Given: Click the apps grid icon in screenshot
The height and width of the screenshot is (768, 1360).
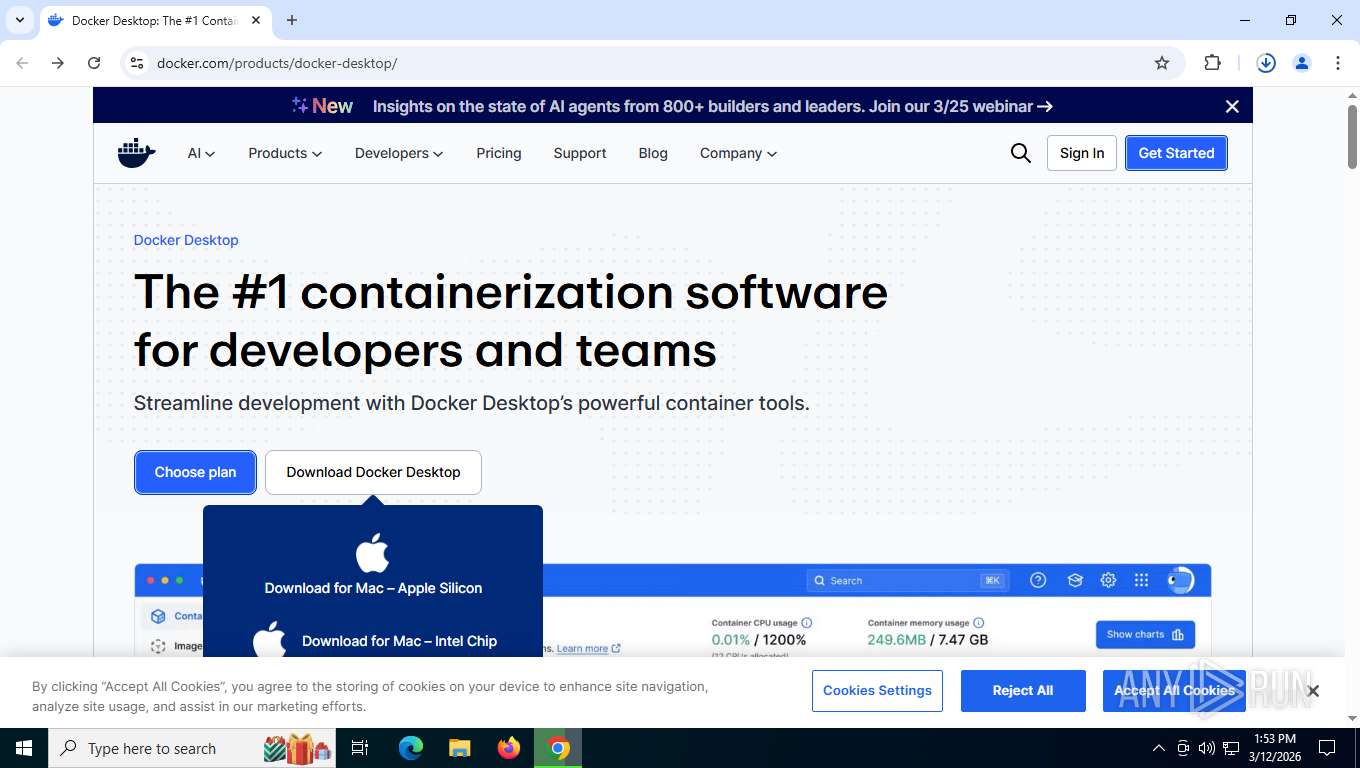Looking at the screenshot, I should (1141, 580).
